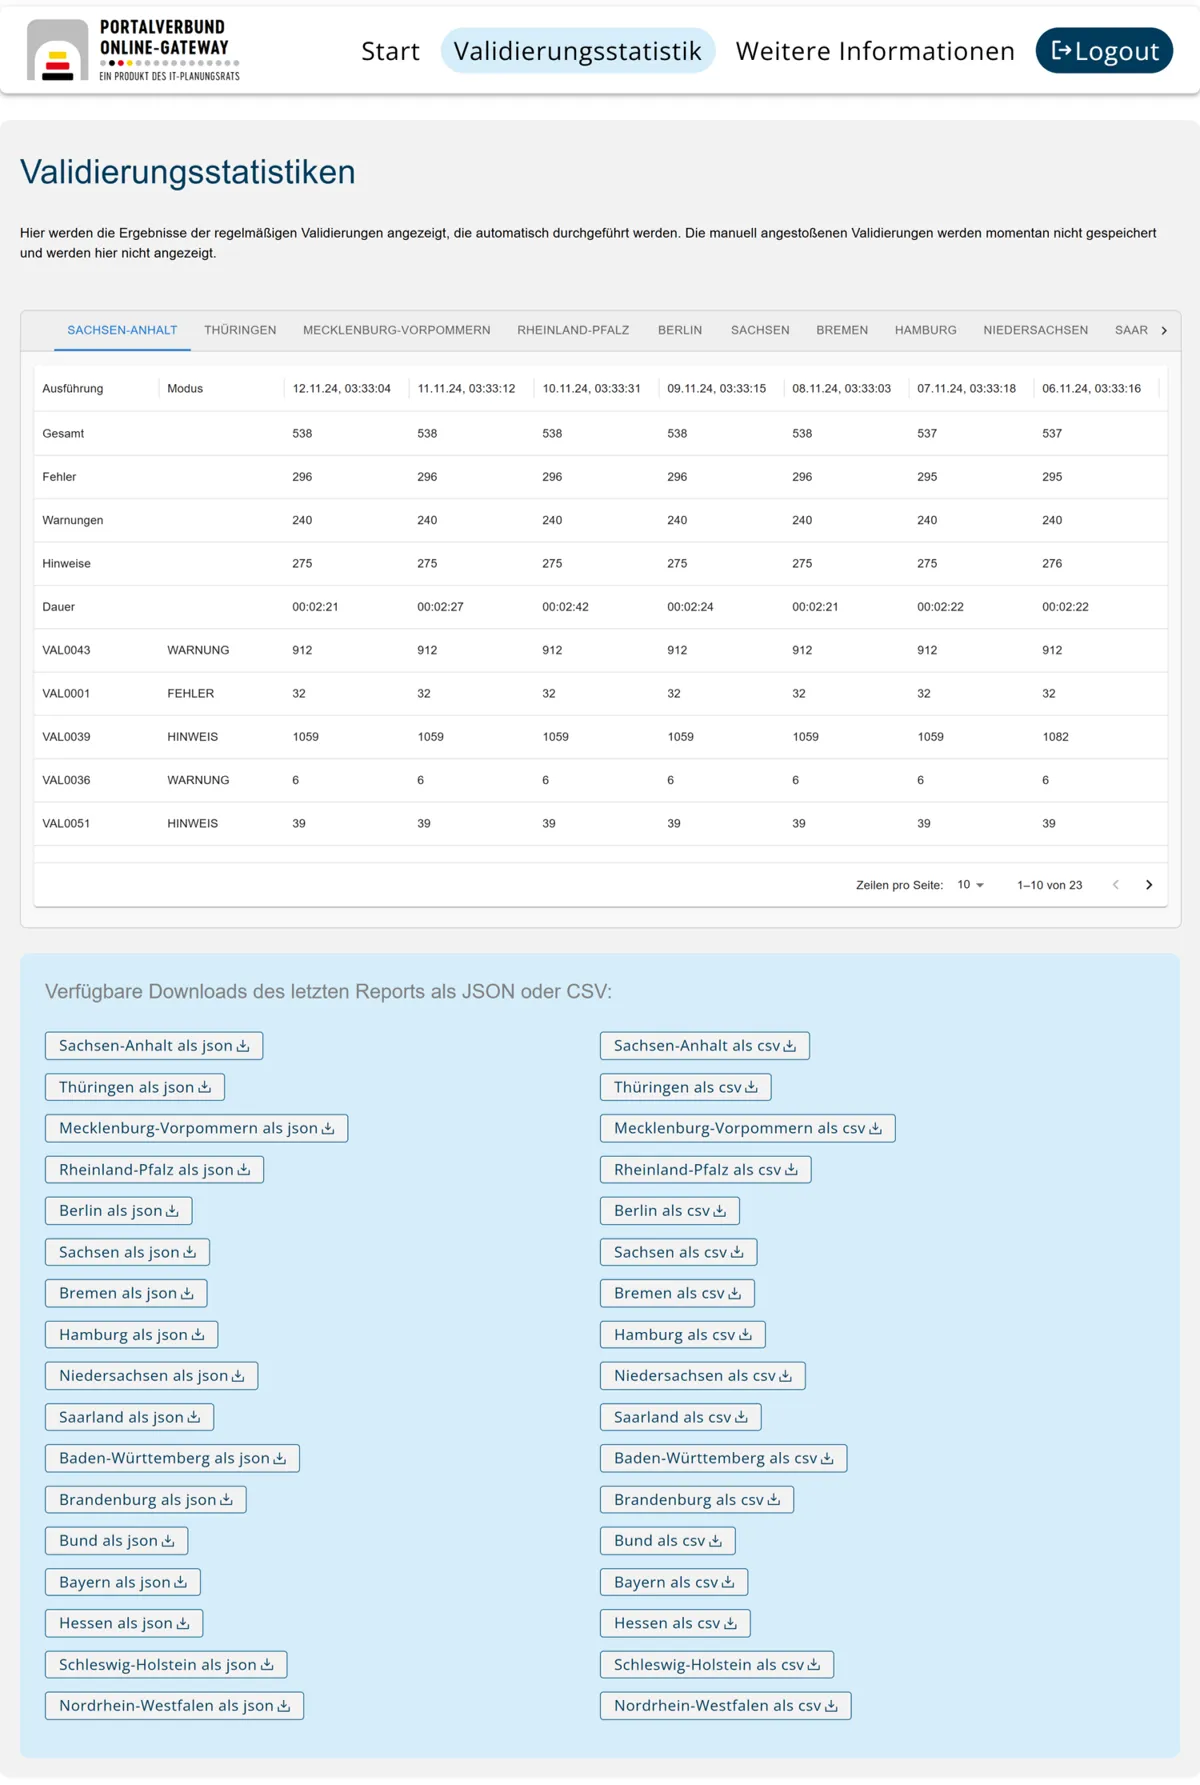Download Bayern als csv
This screenshot has height=1785, width=1200.
tap(674, 1582)
